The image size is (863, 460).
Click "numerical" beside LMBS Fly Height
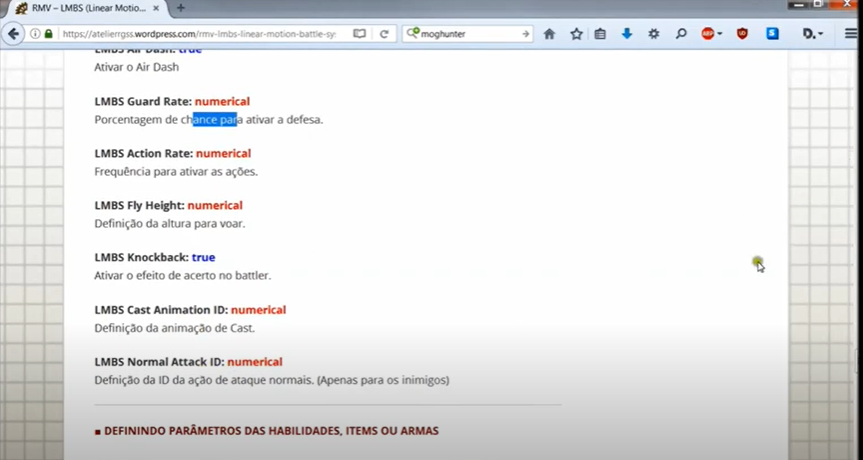point(215,206)
